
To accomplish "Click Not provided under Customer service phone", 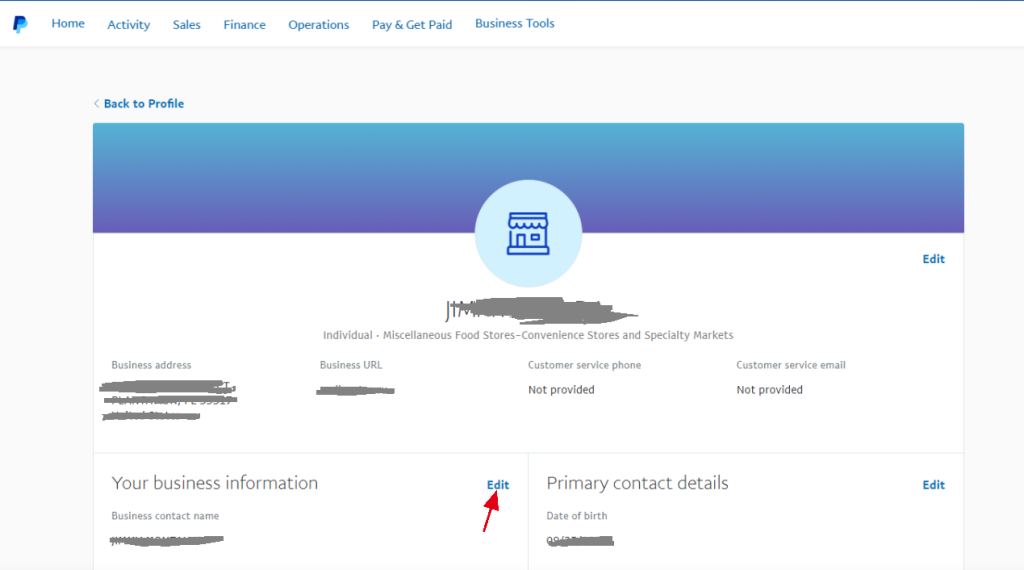I will (561, 390).
